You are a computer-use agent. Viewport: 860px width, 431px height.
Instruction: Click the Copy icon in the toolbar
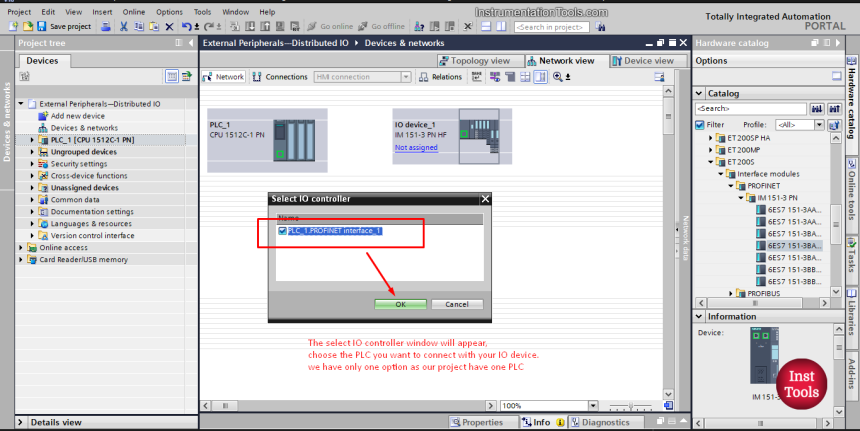click(139, 26)
